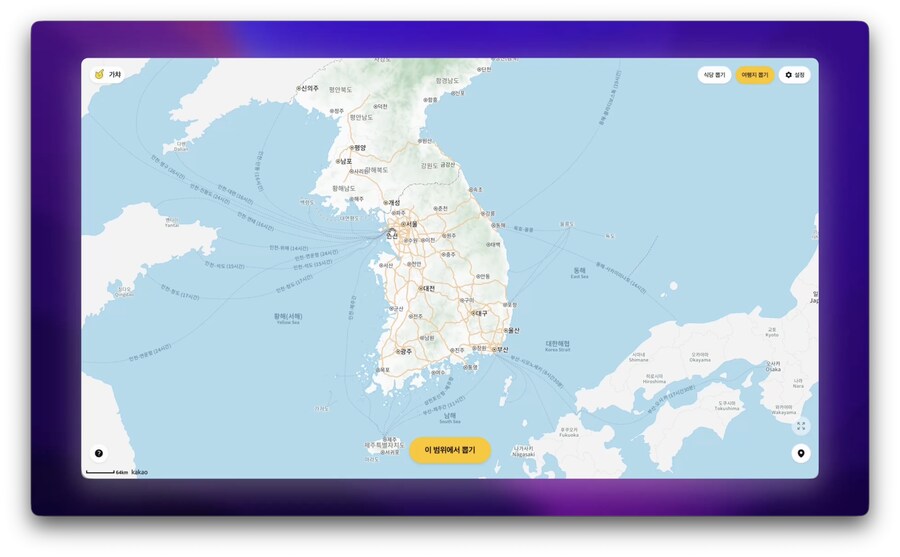Click the 서울 city label

pos(411,224)
